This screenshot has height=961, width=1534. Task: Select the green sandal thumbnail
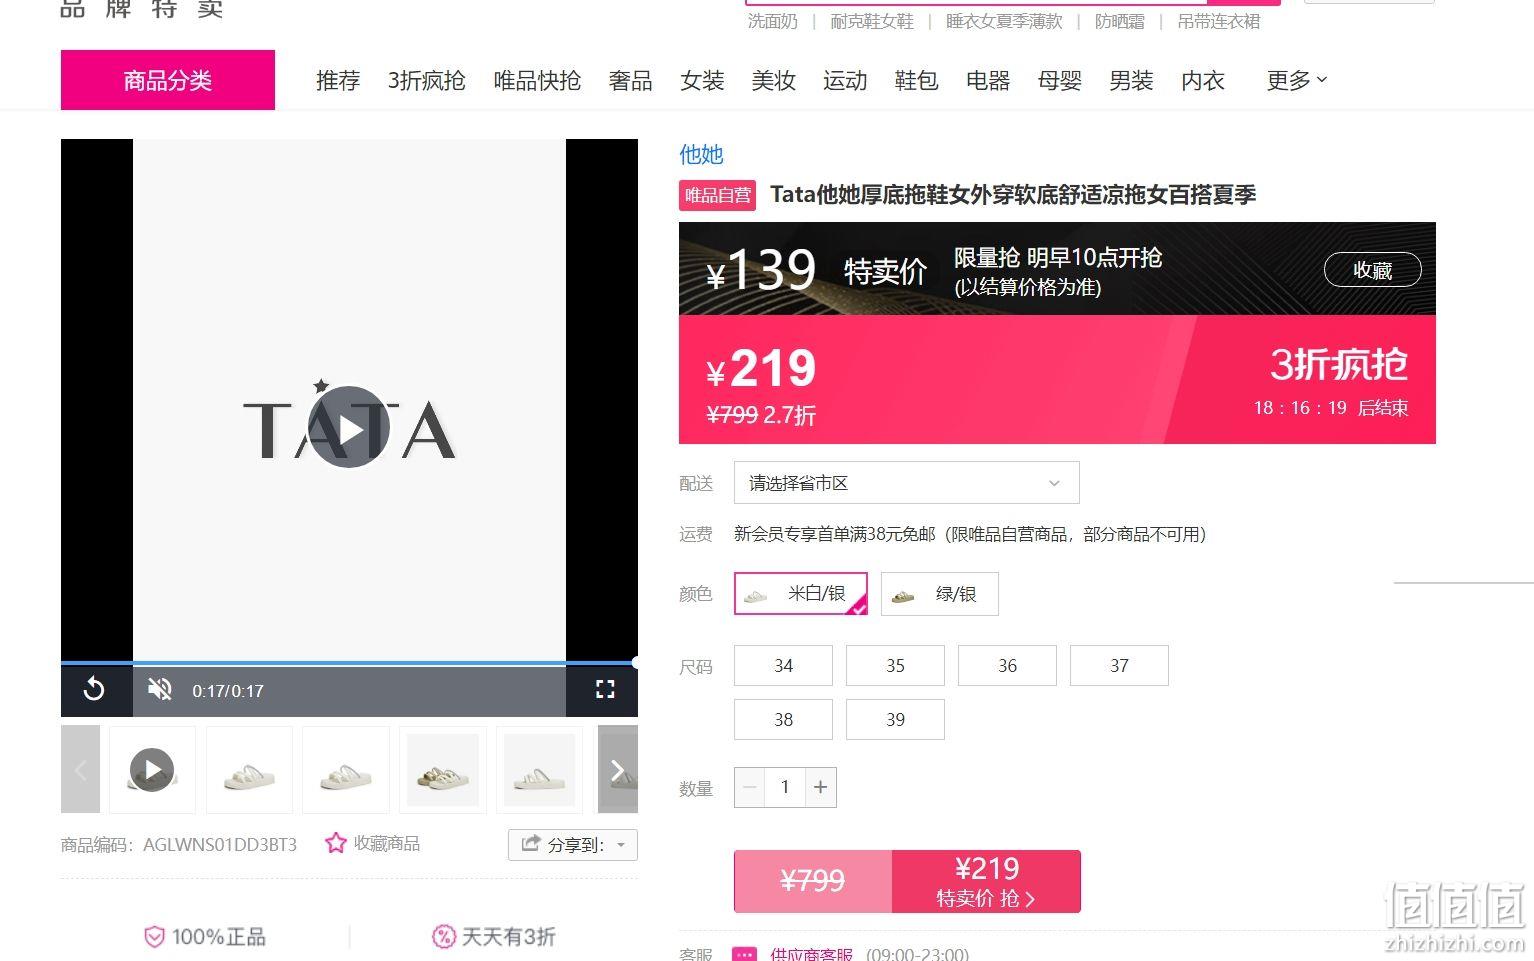pyautogui.click(x=442, y=769)
